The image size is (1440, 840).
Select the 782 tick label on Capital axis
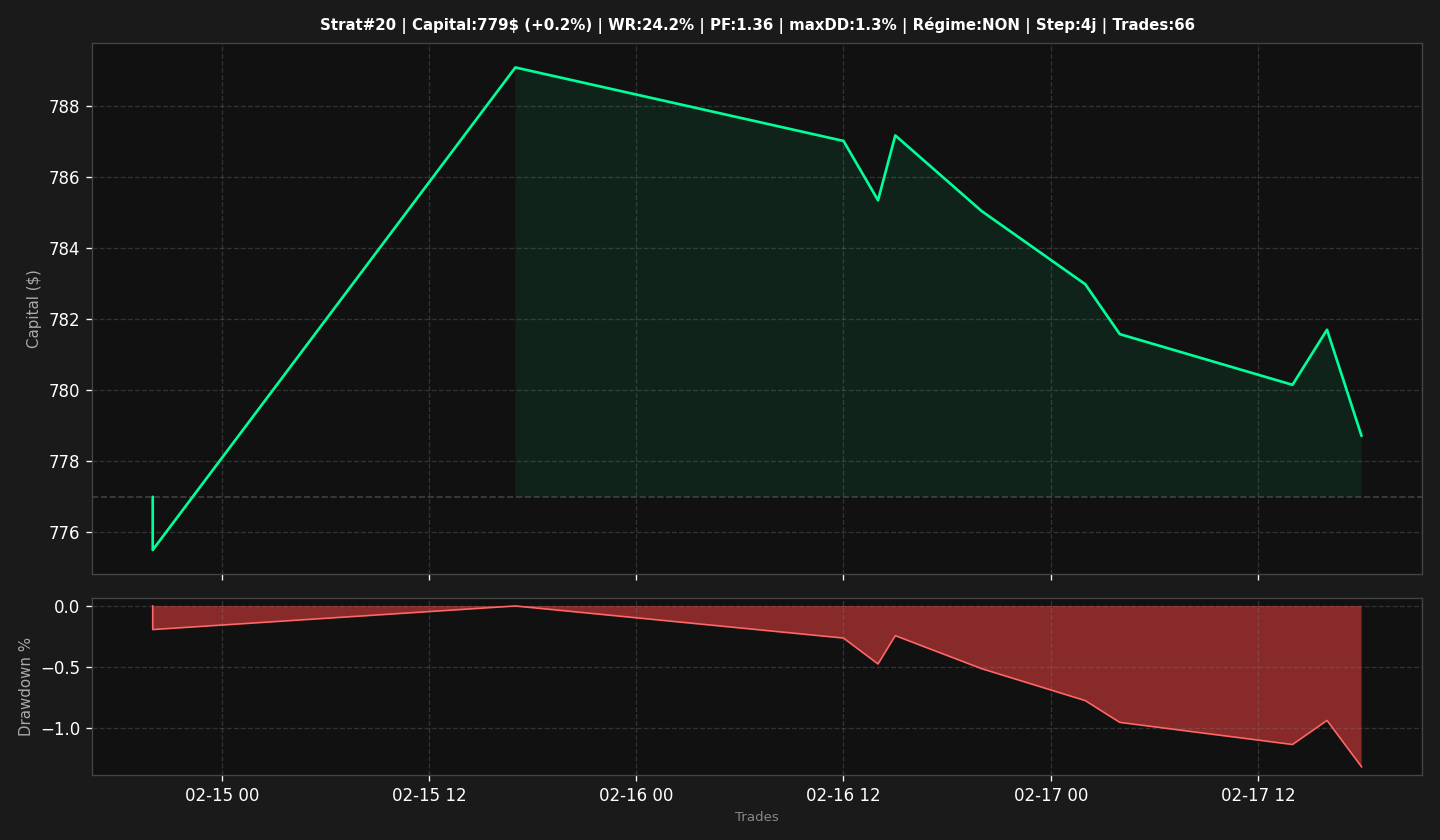coord(65,320)
